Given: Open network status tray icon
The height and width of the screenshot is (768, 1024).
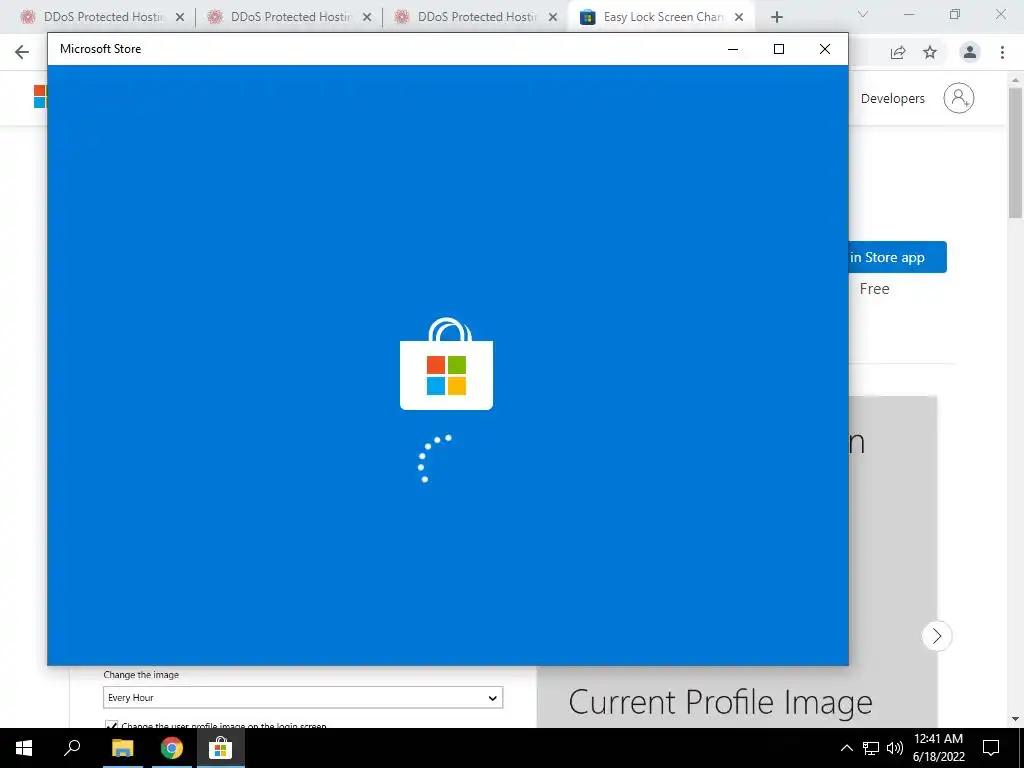Looking at the screenshot, I should 871,748.
